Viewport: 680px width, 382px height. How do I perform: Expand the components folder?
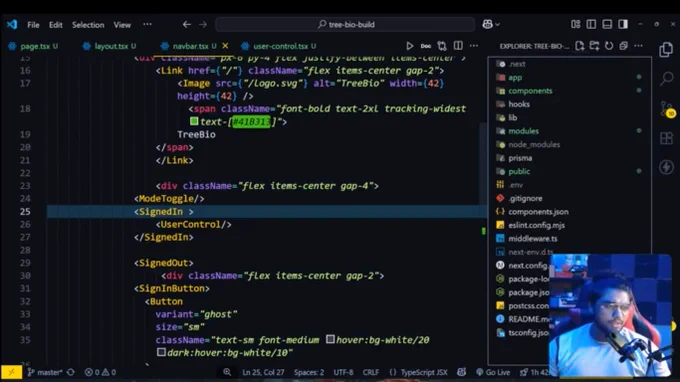530,91
